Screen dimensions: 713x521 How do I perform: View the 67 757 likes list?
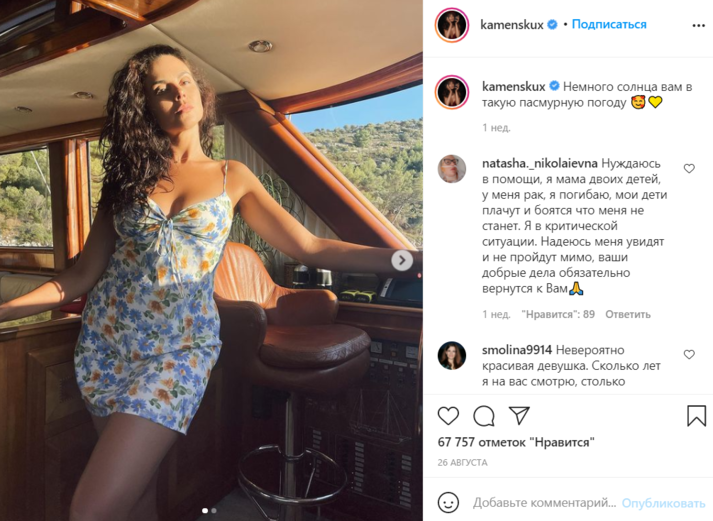pos(516,442)
